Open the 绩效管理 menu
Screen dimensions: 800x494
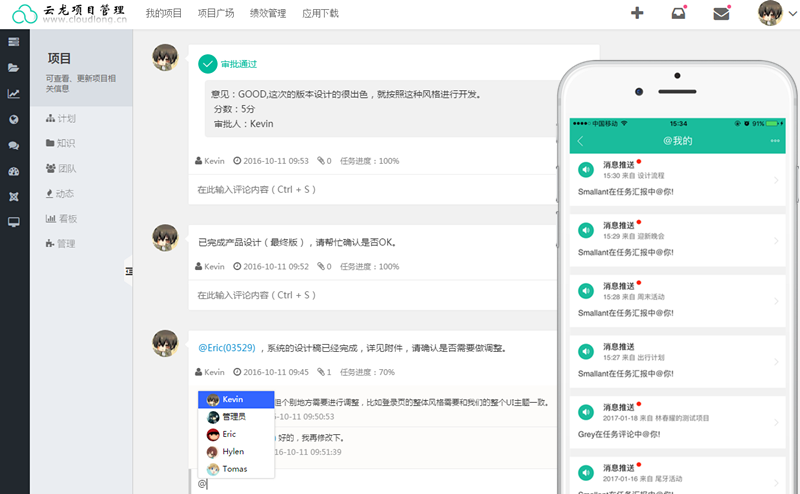(x=268, y=13)
